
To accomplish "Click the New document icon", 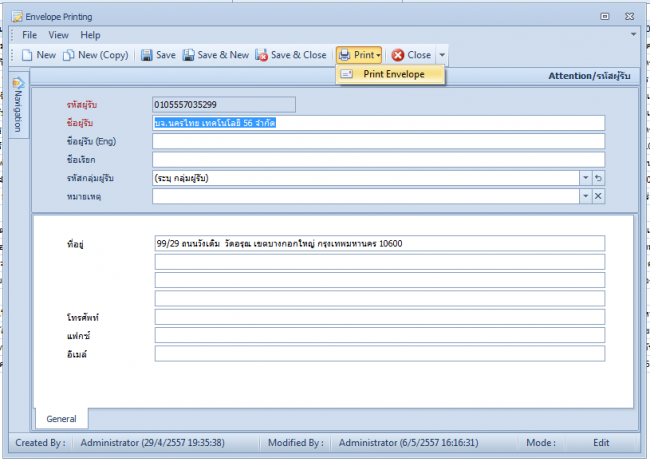I will [27, 55].
